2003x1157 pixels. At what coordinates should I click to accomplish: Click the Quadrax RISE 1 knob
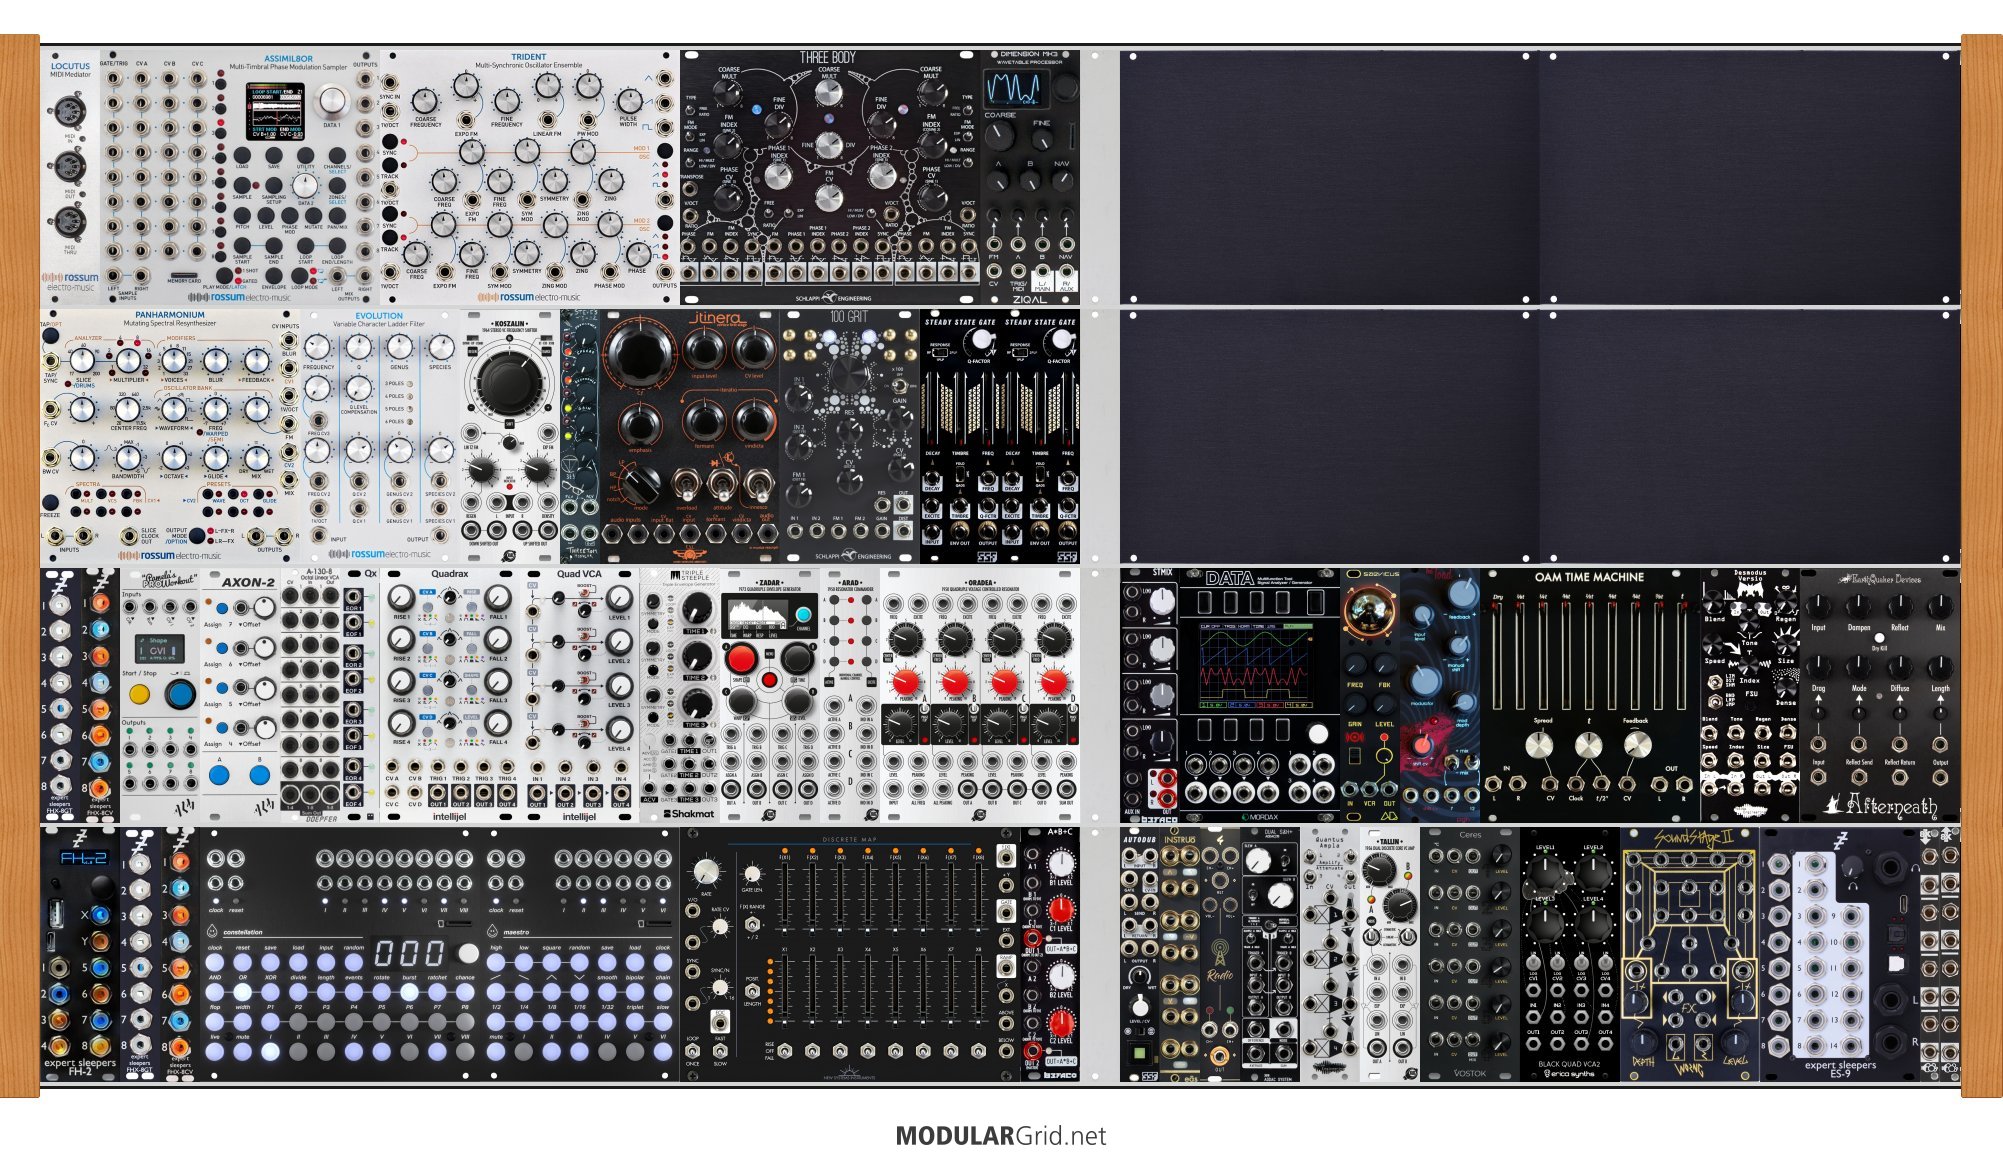401,597
